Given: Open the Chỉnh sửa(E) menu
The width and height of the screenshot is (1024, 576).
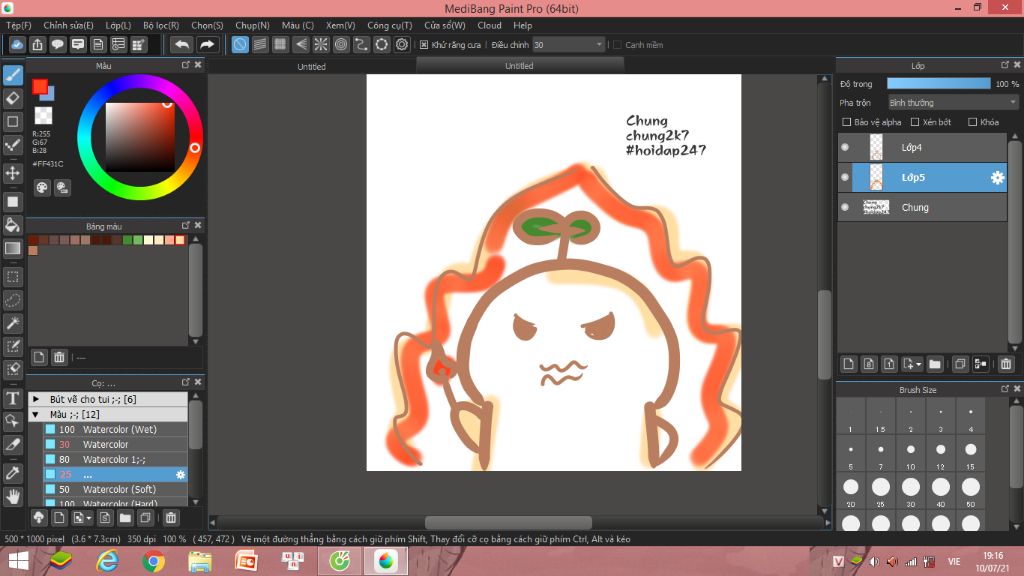Looking at the screenshot, I should 69,25.
